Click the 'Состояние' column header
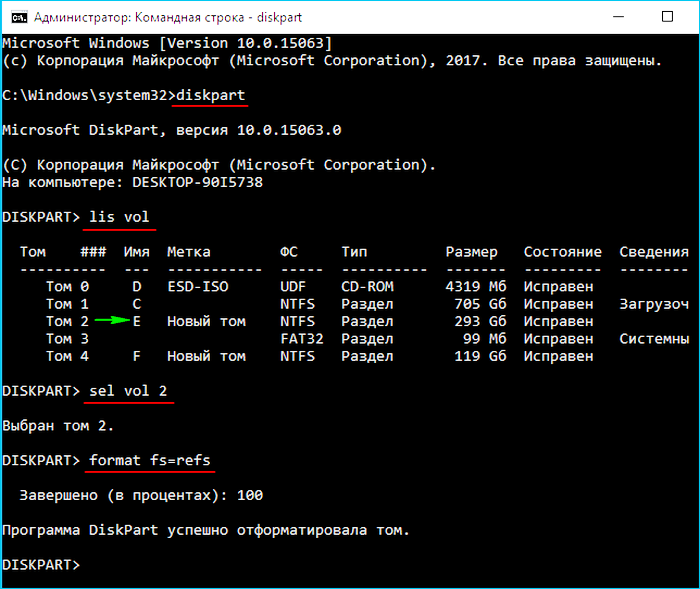The image size is (700, 589). click(562, 252)
